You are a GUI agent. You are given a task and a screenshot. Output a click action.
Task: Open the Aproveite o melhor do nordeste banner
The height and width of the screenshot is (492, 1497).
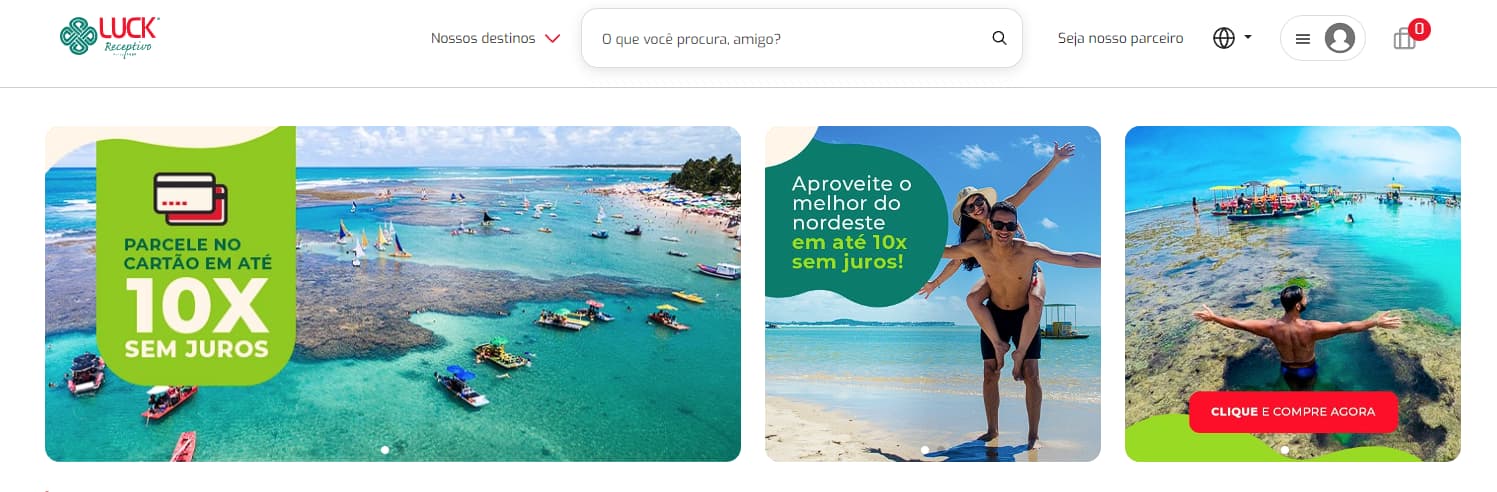(x=933, y=293)
